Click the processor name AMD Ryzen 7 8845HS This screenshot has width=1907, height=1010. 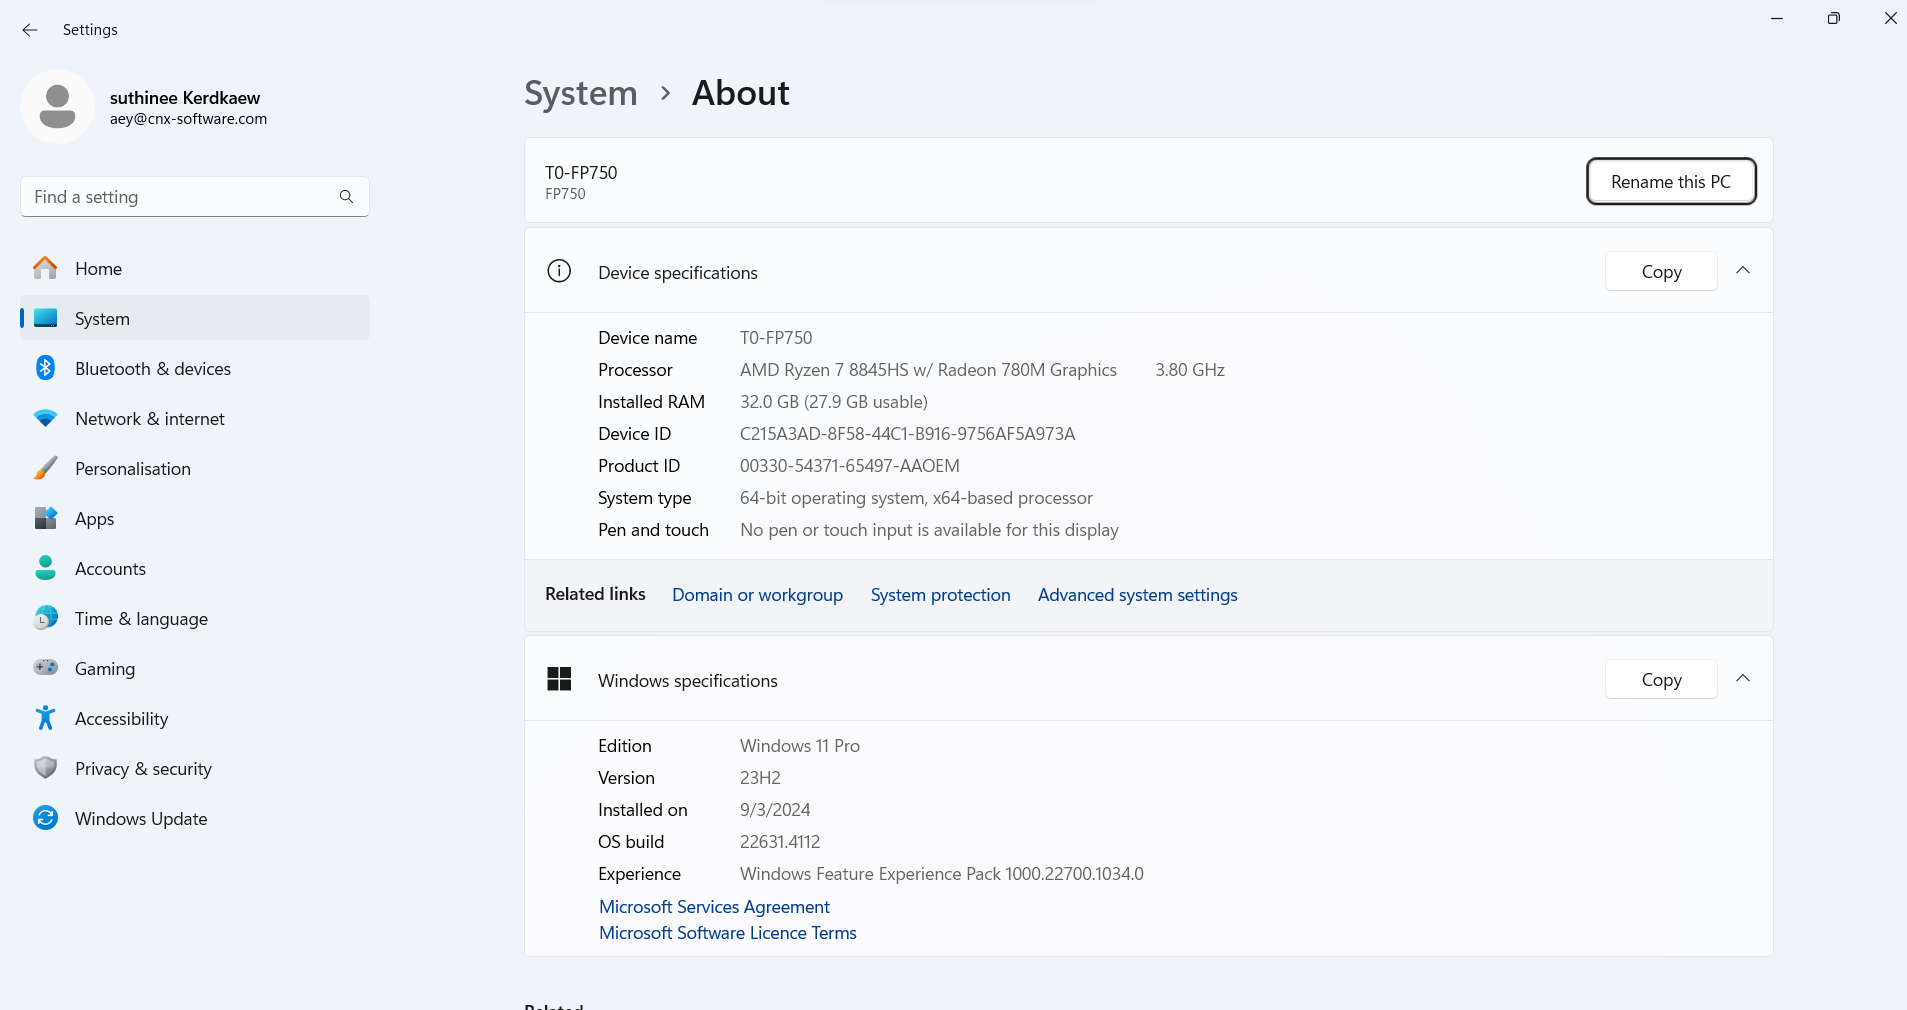(928, 369)
